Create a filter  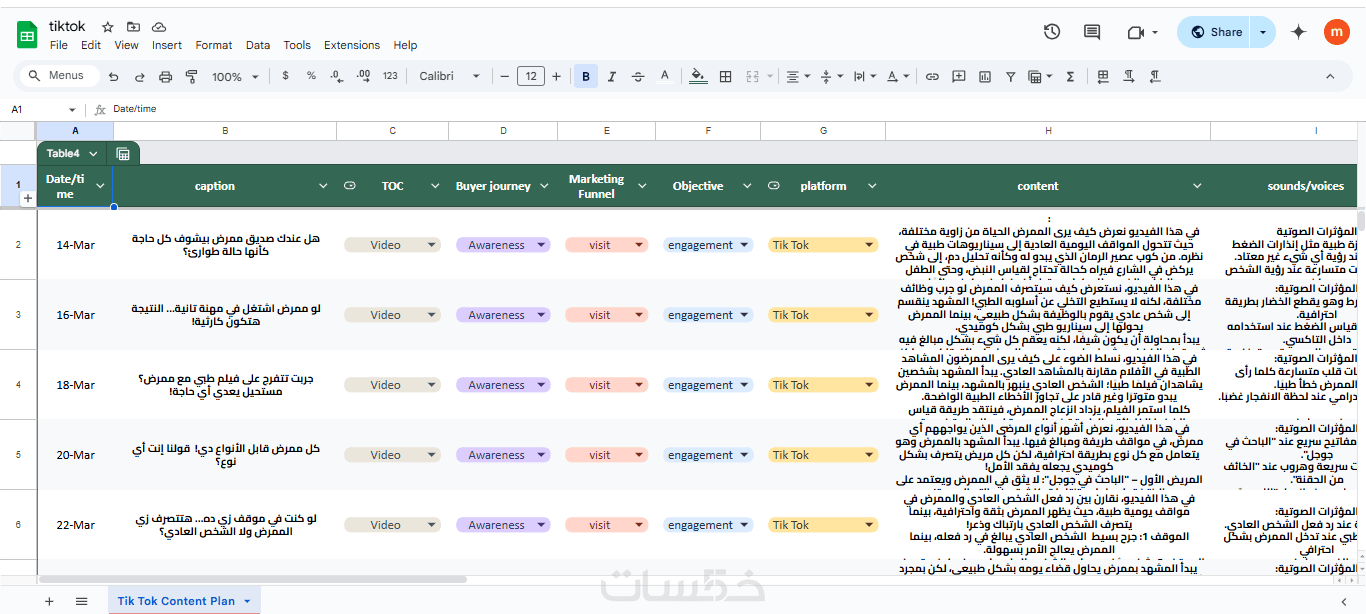tap(1010, 76)
